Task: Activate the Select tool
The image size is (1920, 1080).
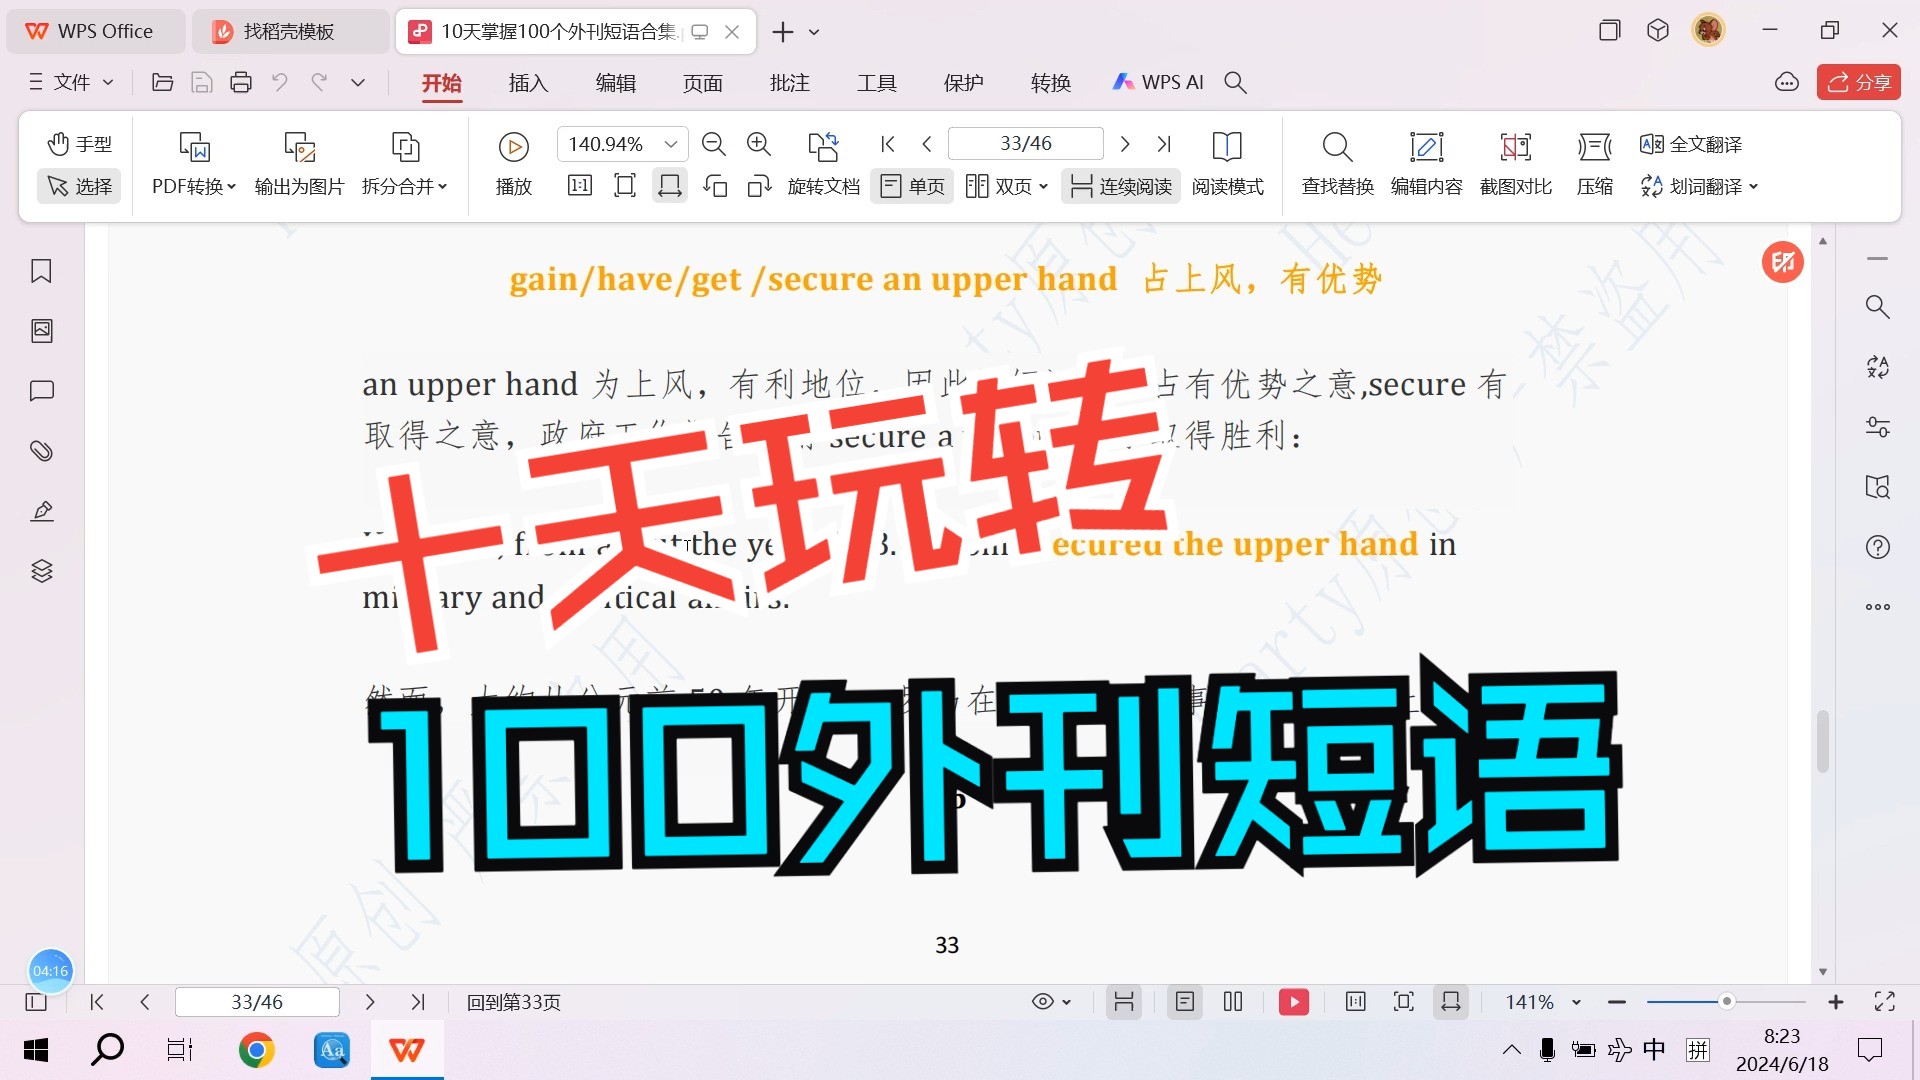Action: (79, 186)
